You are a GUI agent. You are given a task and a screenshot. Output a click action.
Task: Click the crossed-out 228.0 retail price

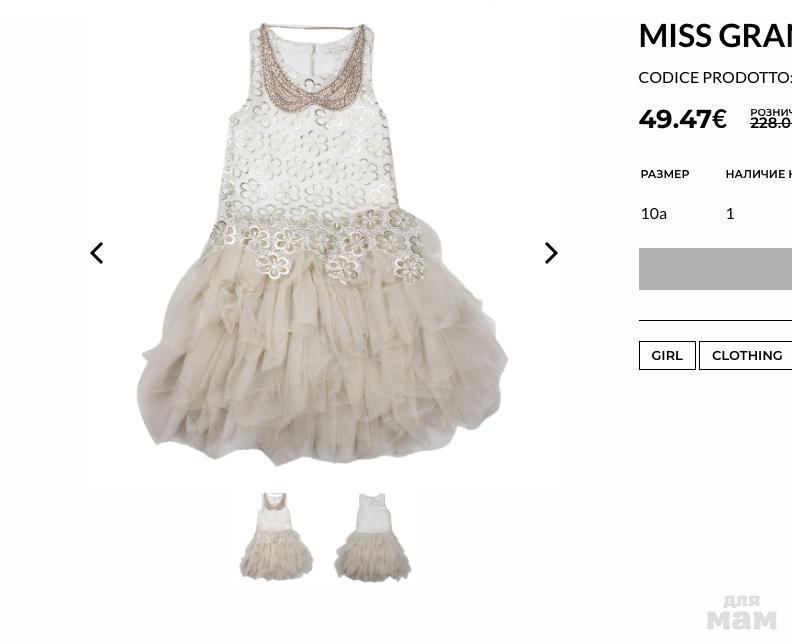(770, 123)
